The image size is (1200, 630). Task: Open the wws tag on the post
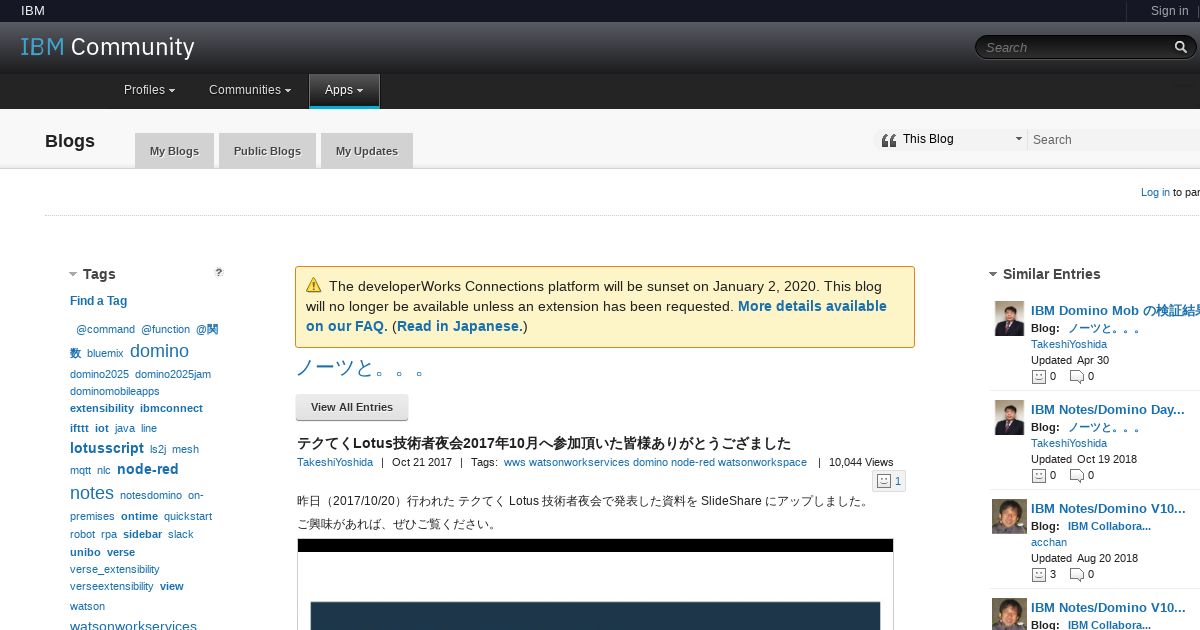(x=514, y=462)
